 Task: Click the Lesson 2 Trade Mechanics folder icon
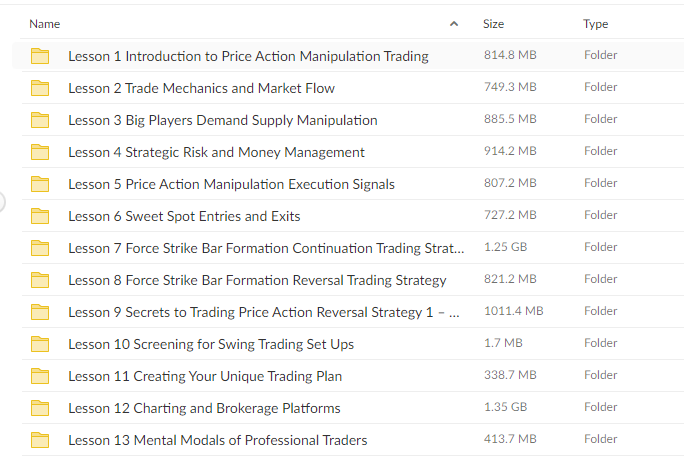coord(40,88)
